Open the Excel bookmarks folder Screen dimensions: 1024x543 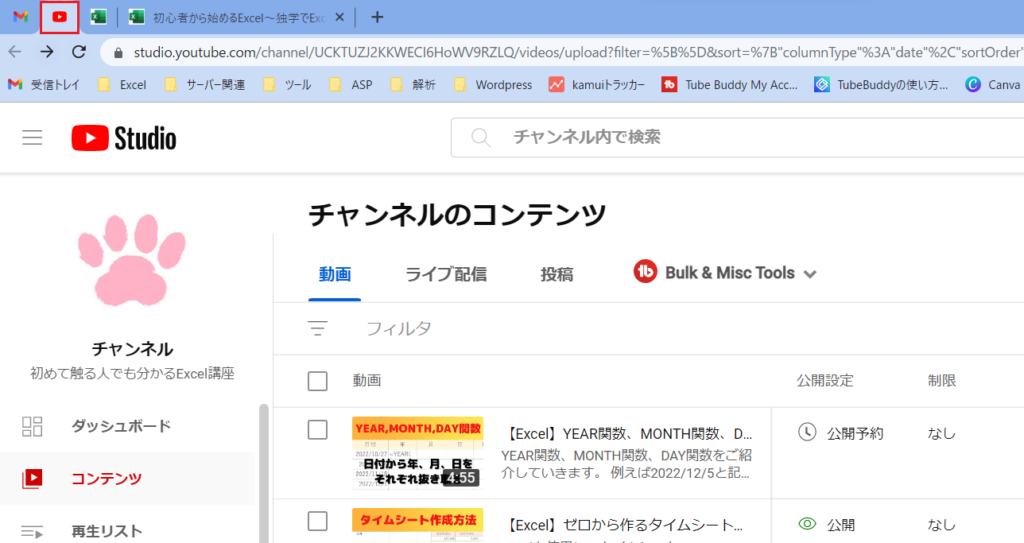click(122, 84)
